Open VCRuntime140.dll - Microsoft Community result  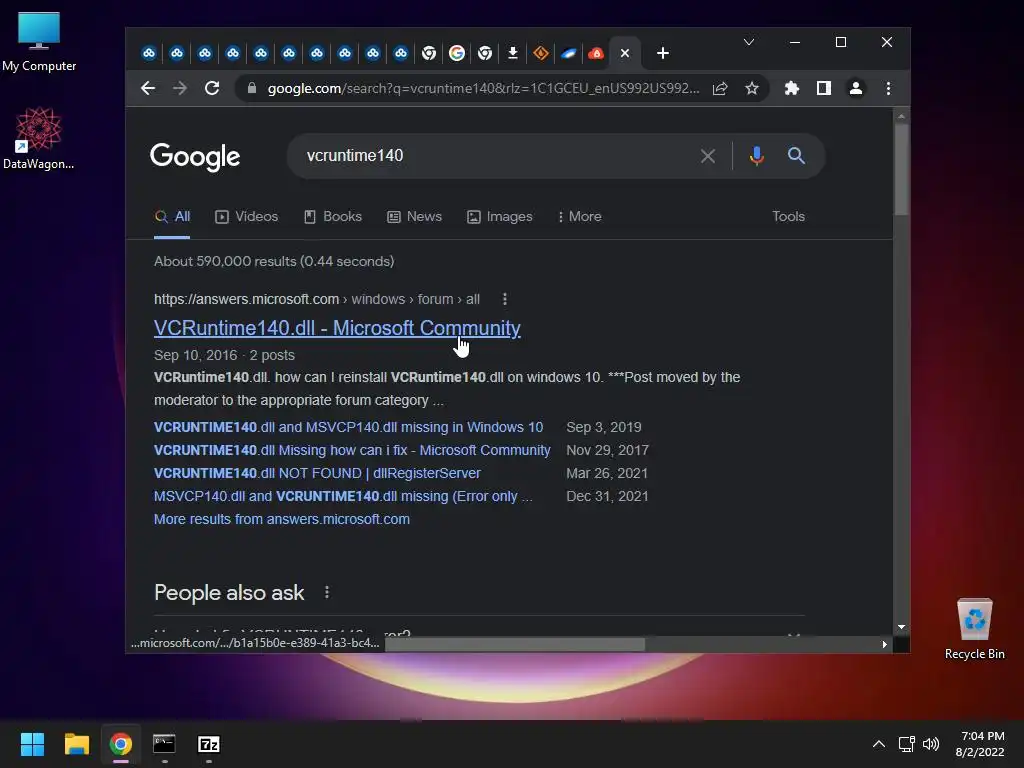pyautogui.click(x=337, y=328)
